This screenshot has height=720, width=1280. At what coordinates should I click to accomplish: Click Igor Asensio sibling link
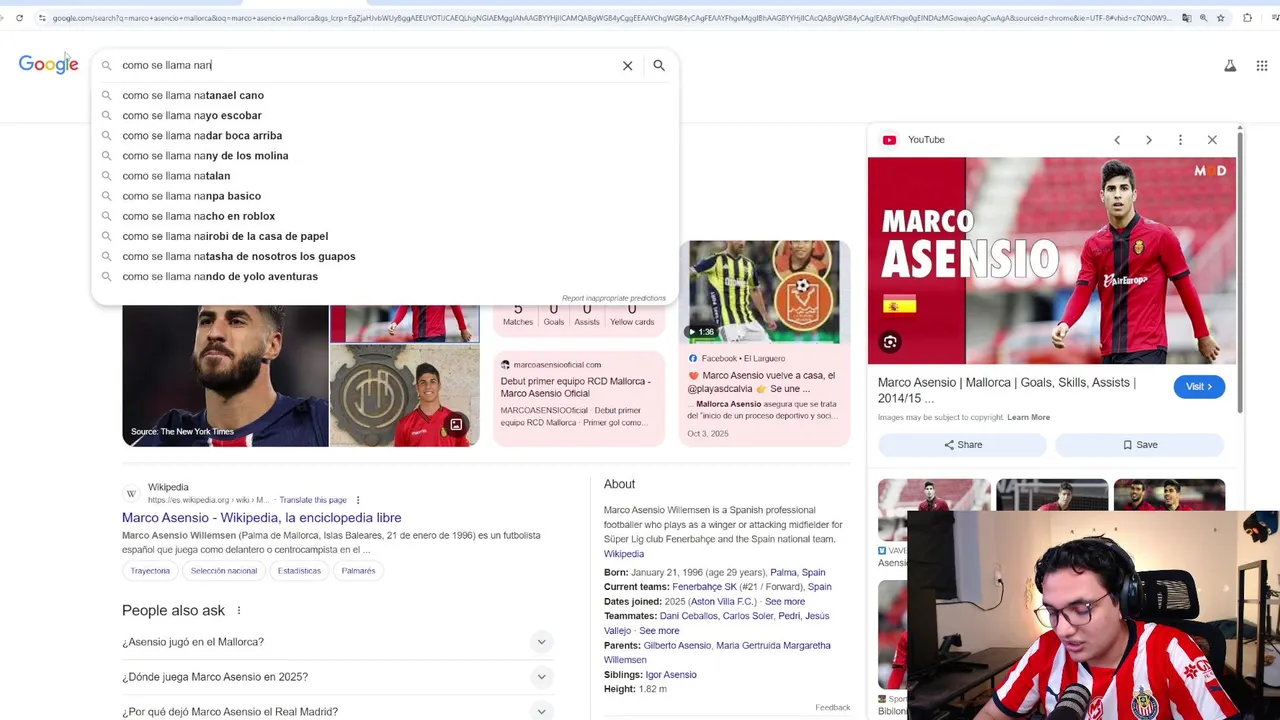671,675
